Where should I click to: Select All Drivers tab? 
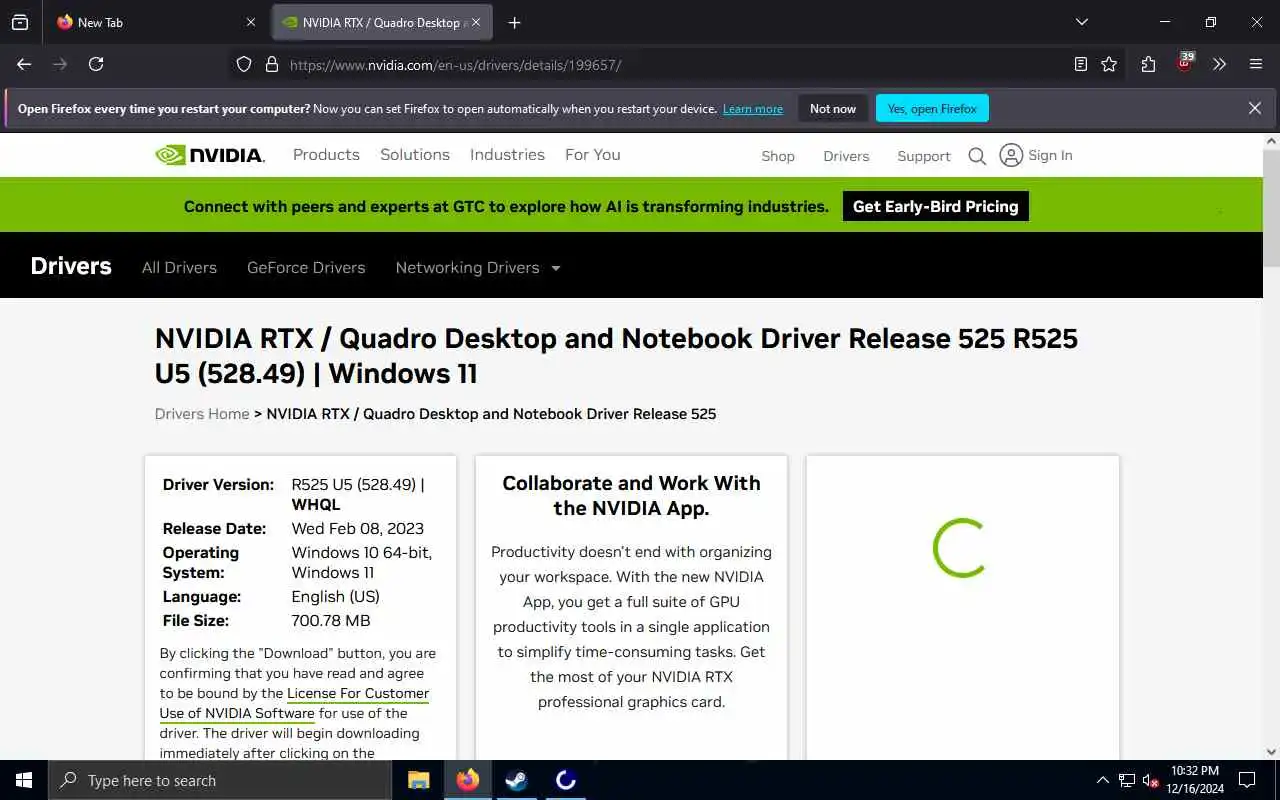click(x=179, y=267)
